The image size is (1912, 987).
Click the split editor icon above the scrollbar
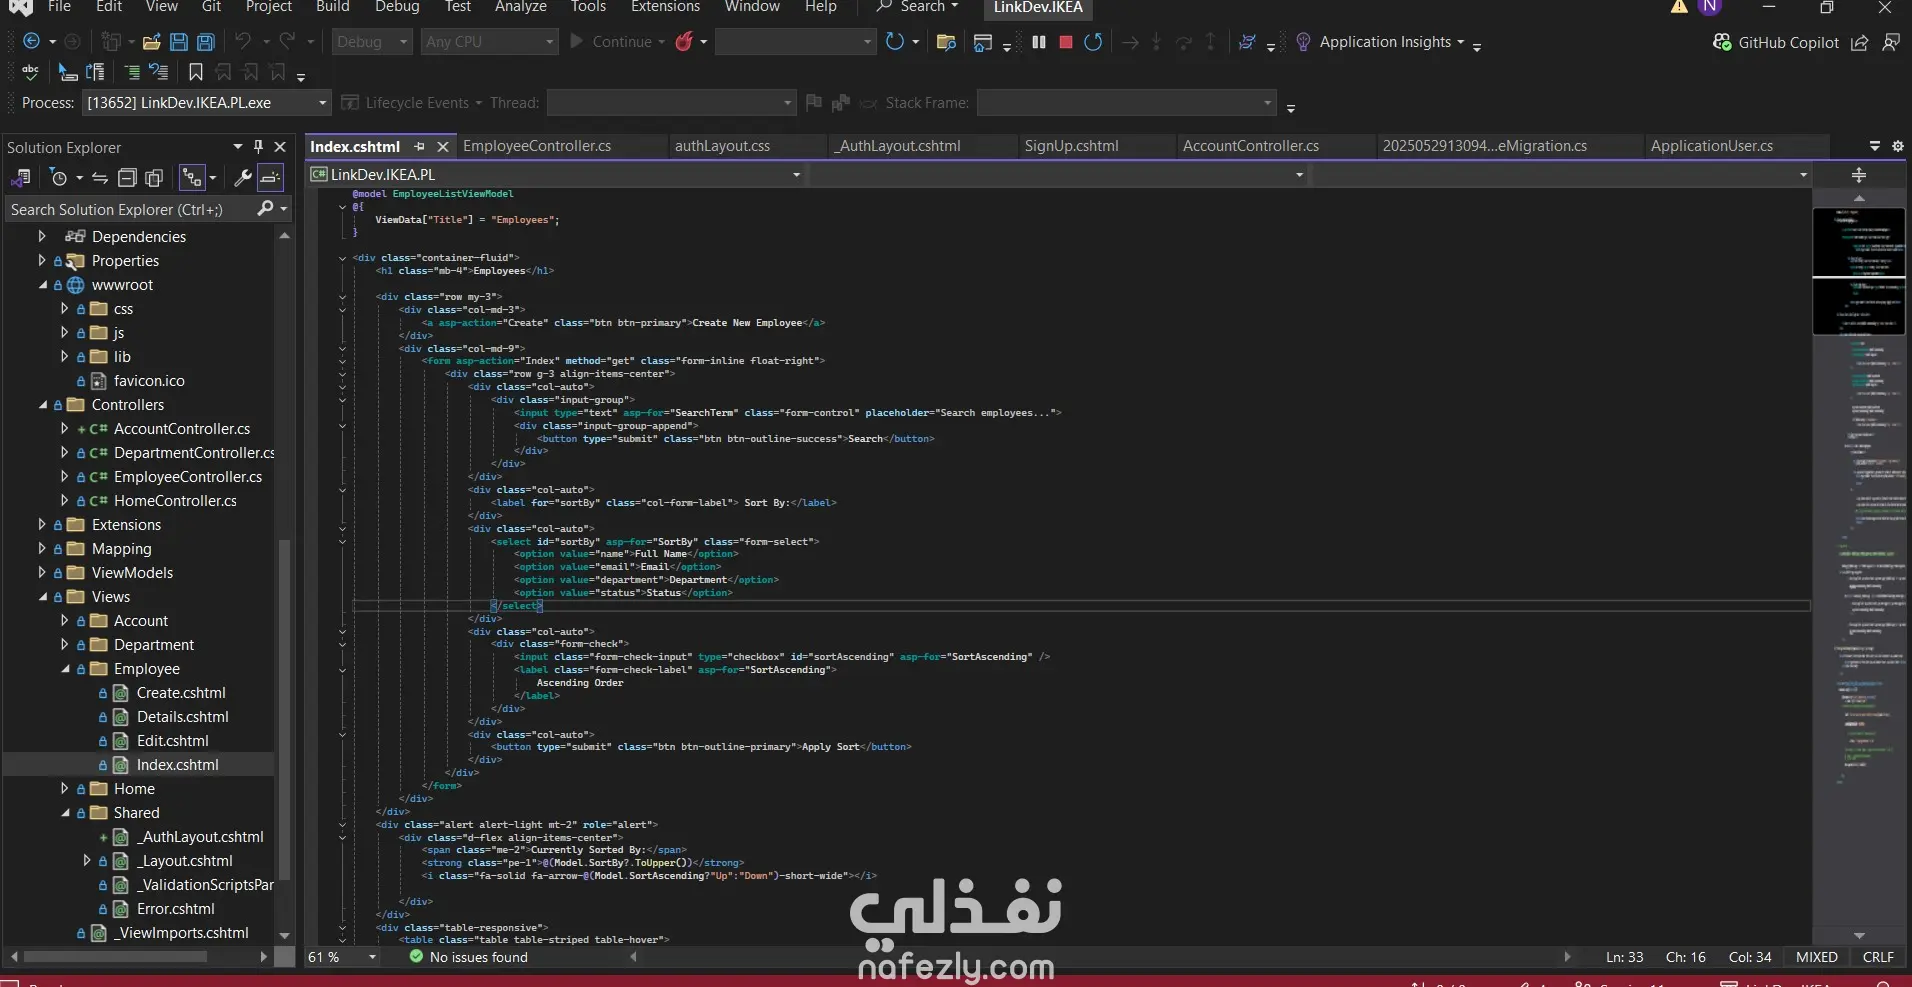(x=1859, y=175)
